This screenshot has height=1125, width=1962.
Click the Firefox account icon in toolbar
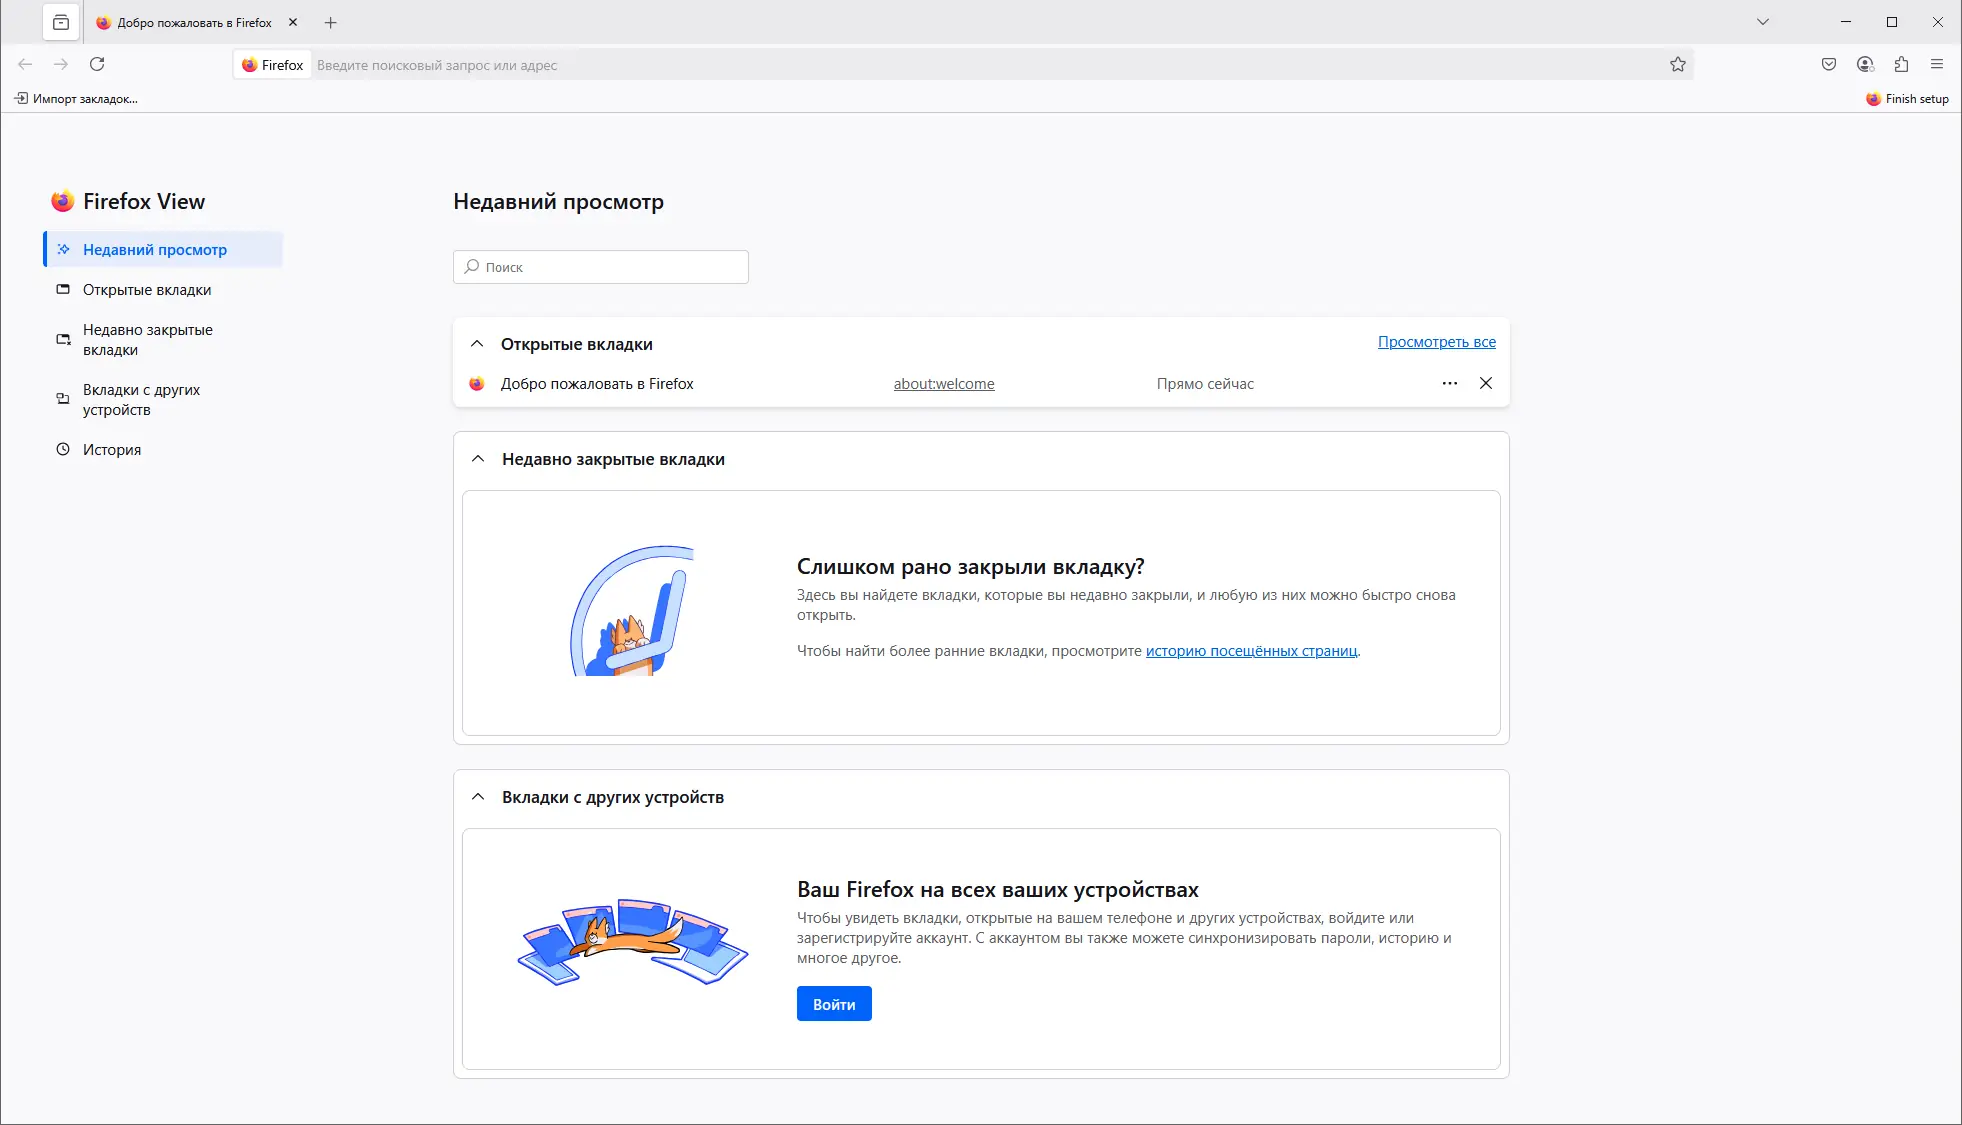tap(1865, 64)
